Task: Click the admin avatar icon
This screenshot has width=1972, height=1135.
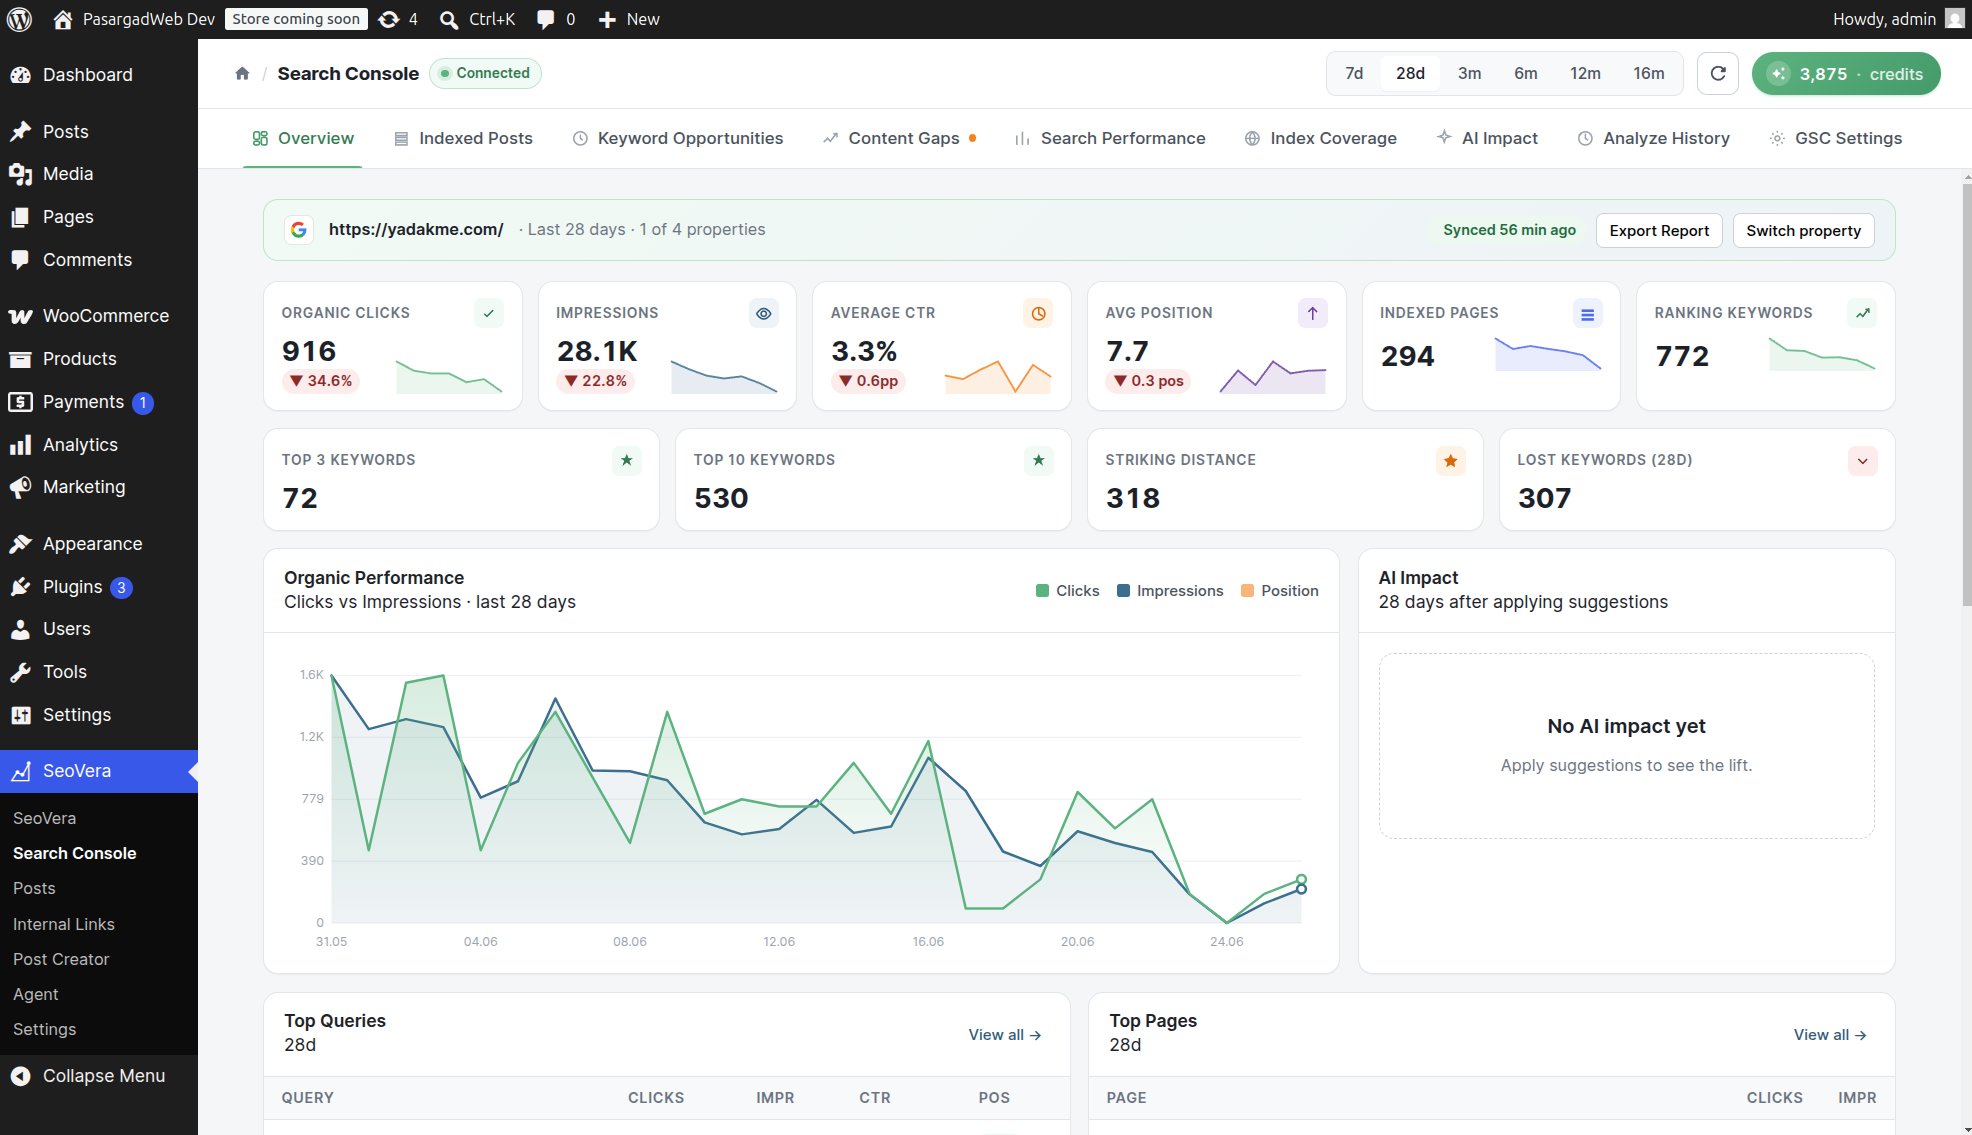Action: point(1954,19)
